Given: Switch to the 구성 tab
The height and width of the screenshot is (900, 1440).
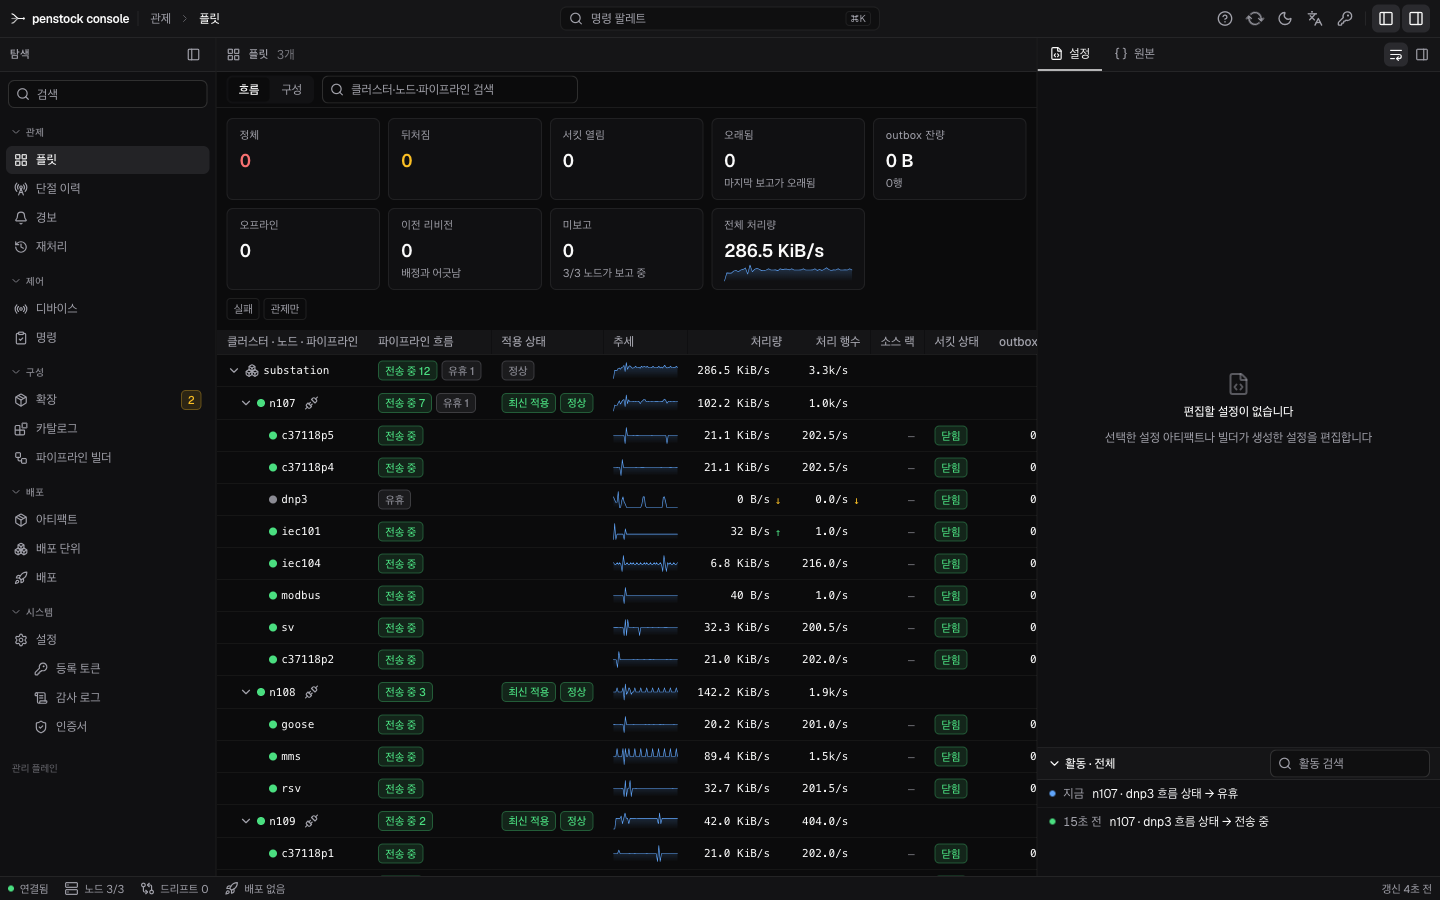Looking at the screenshot, I should (292, 90).
